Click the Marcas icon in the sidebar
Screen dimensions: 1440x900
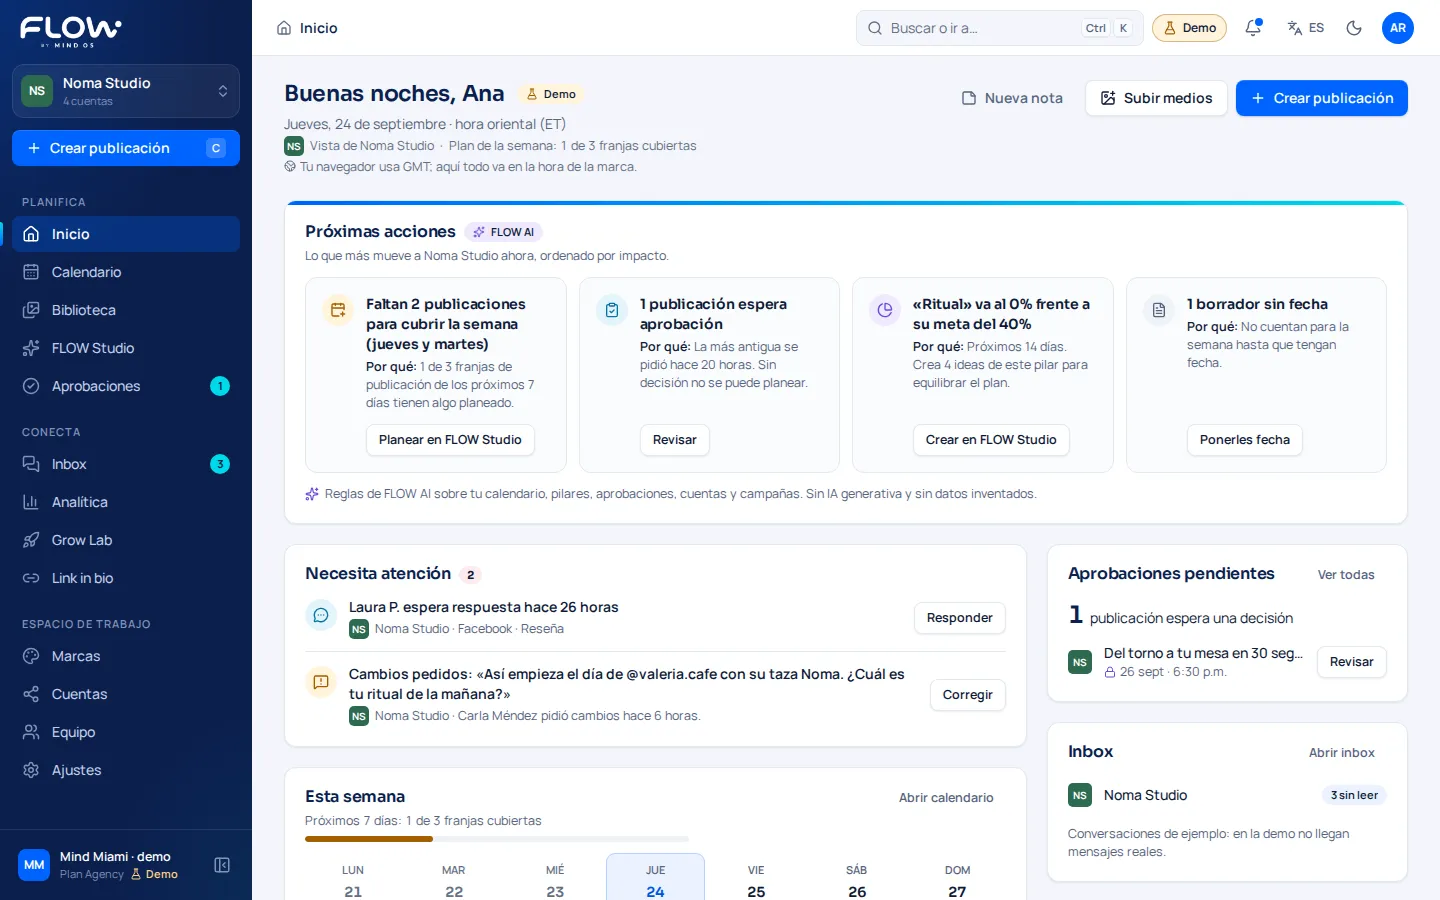point(31,656)
